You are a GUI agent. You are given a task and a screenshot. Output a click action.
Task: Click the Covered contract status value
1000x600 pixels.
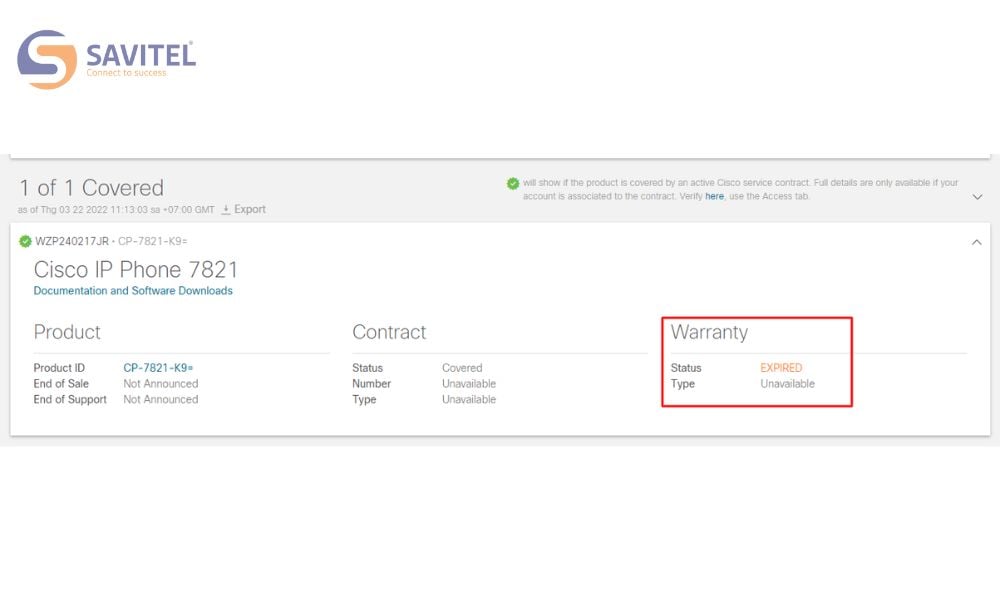(x=462, y=368)
